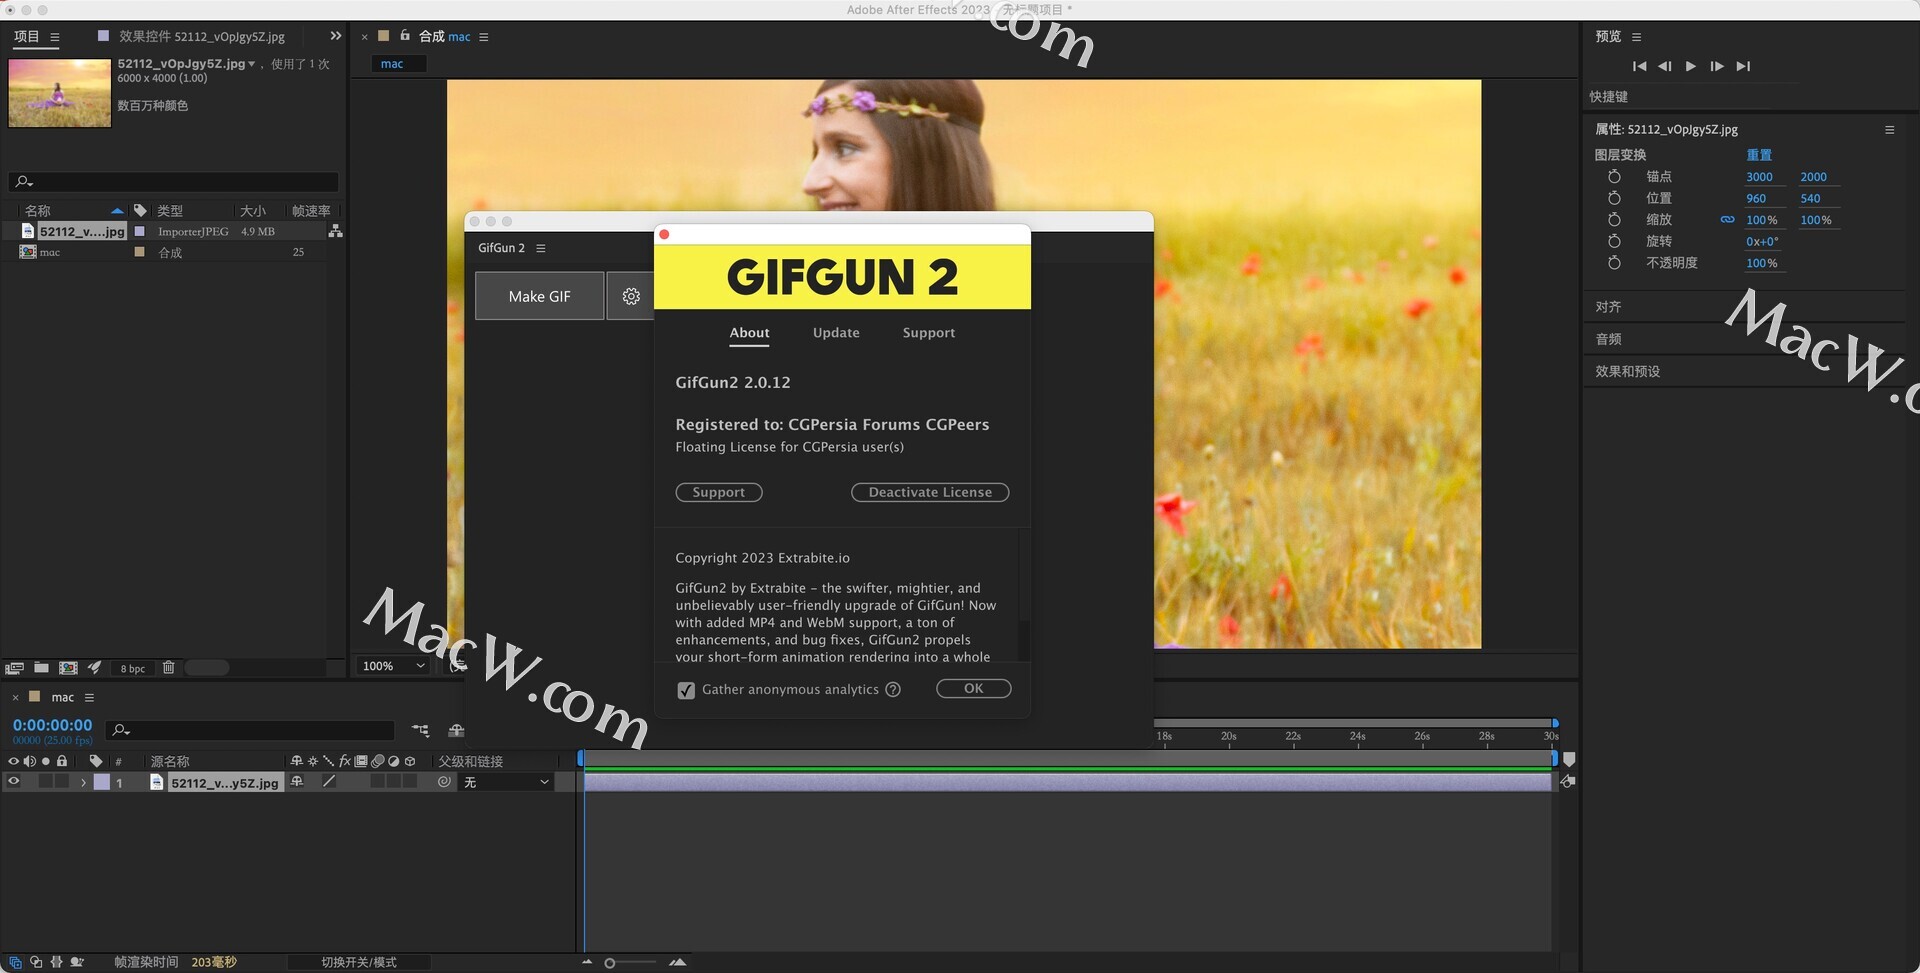The width and height of the screenshot is (1920, 973).
Task: Toggle render time pane icon at timeline bottom
Action: 77,962
